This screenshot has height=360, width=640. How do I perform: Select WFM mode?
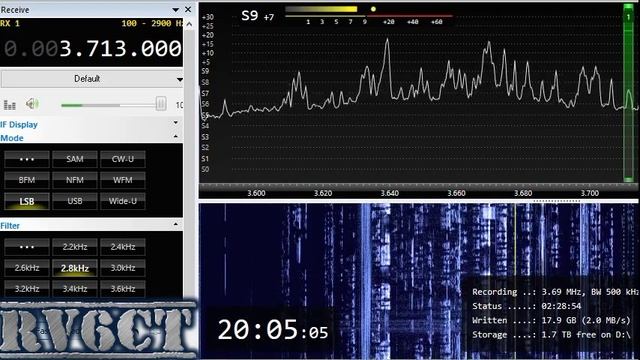[122, 180]
